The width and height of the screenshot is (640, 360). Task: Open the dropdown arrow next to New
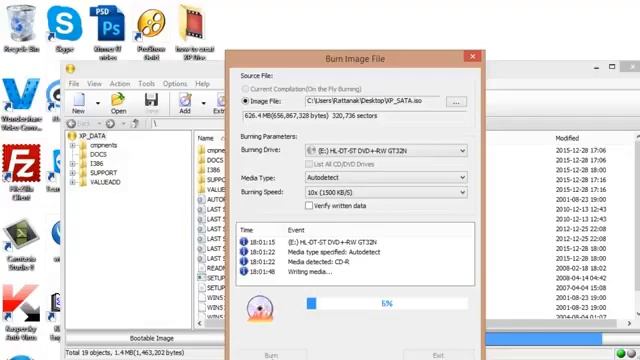98,103
